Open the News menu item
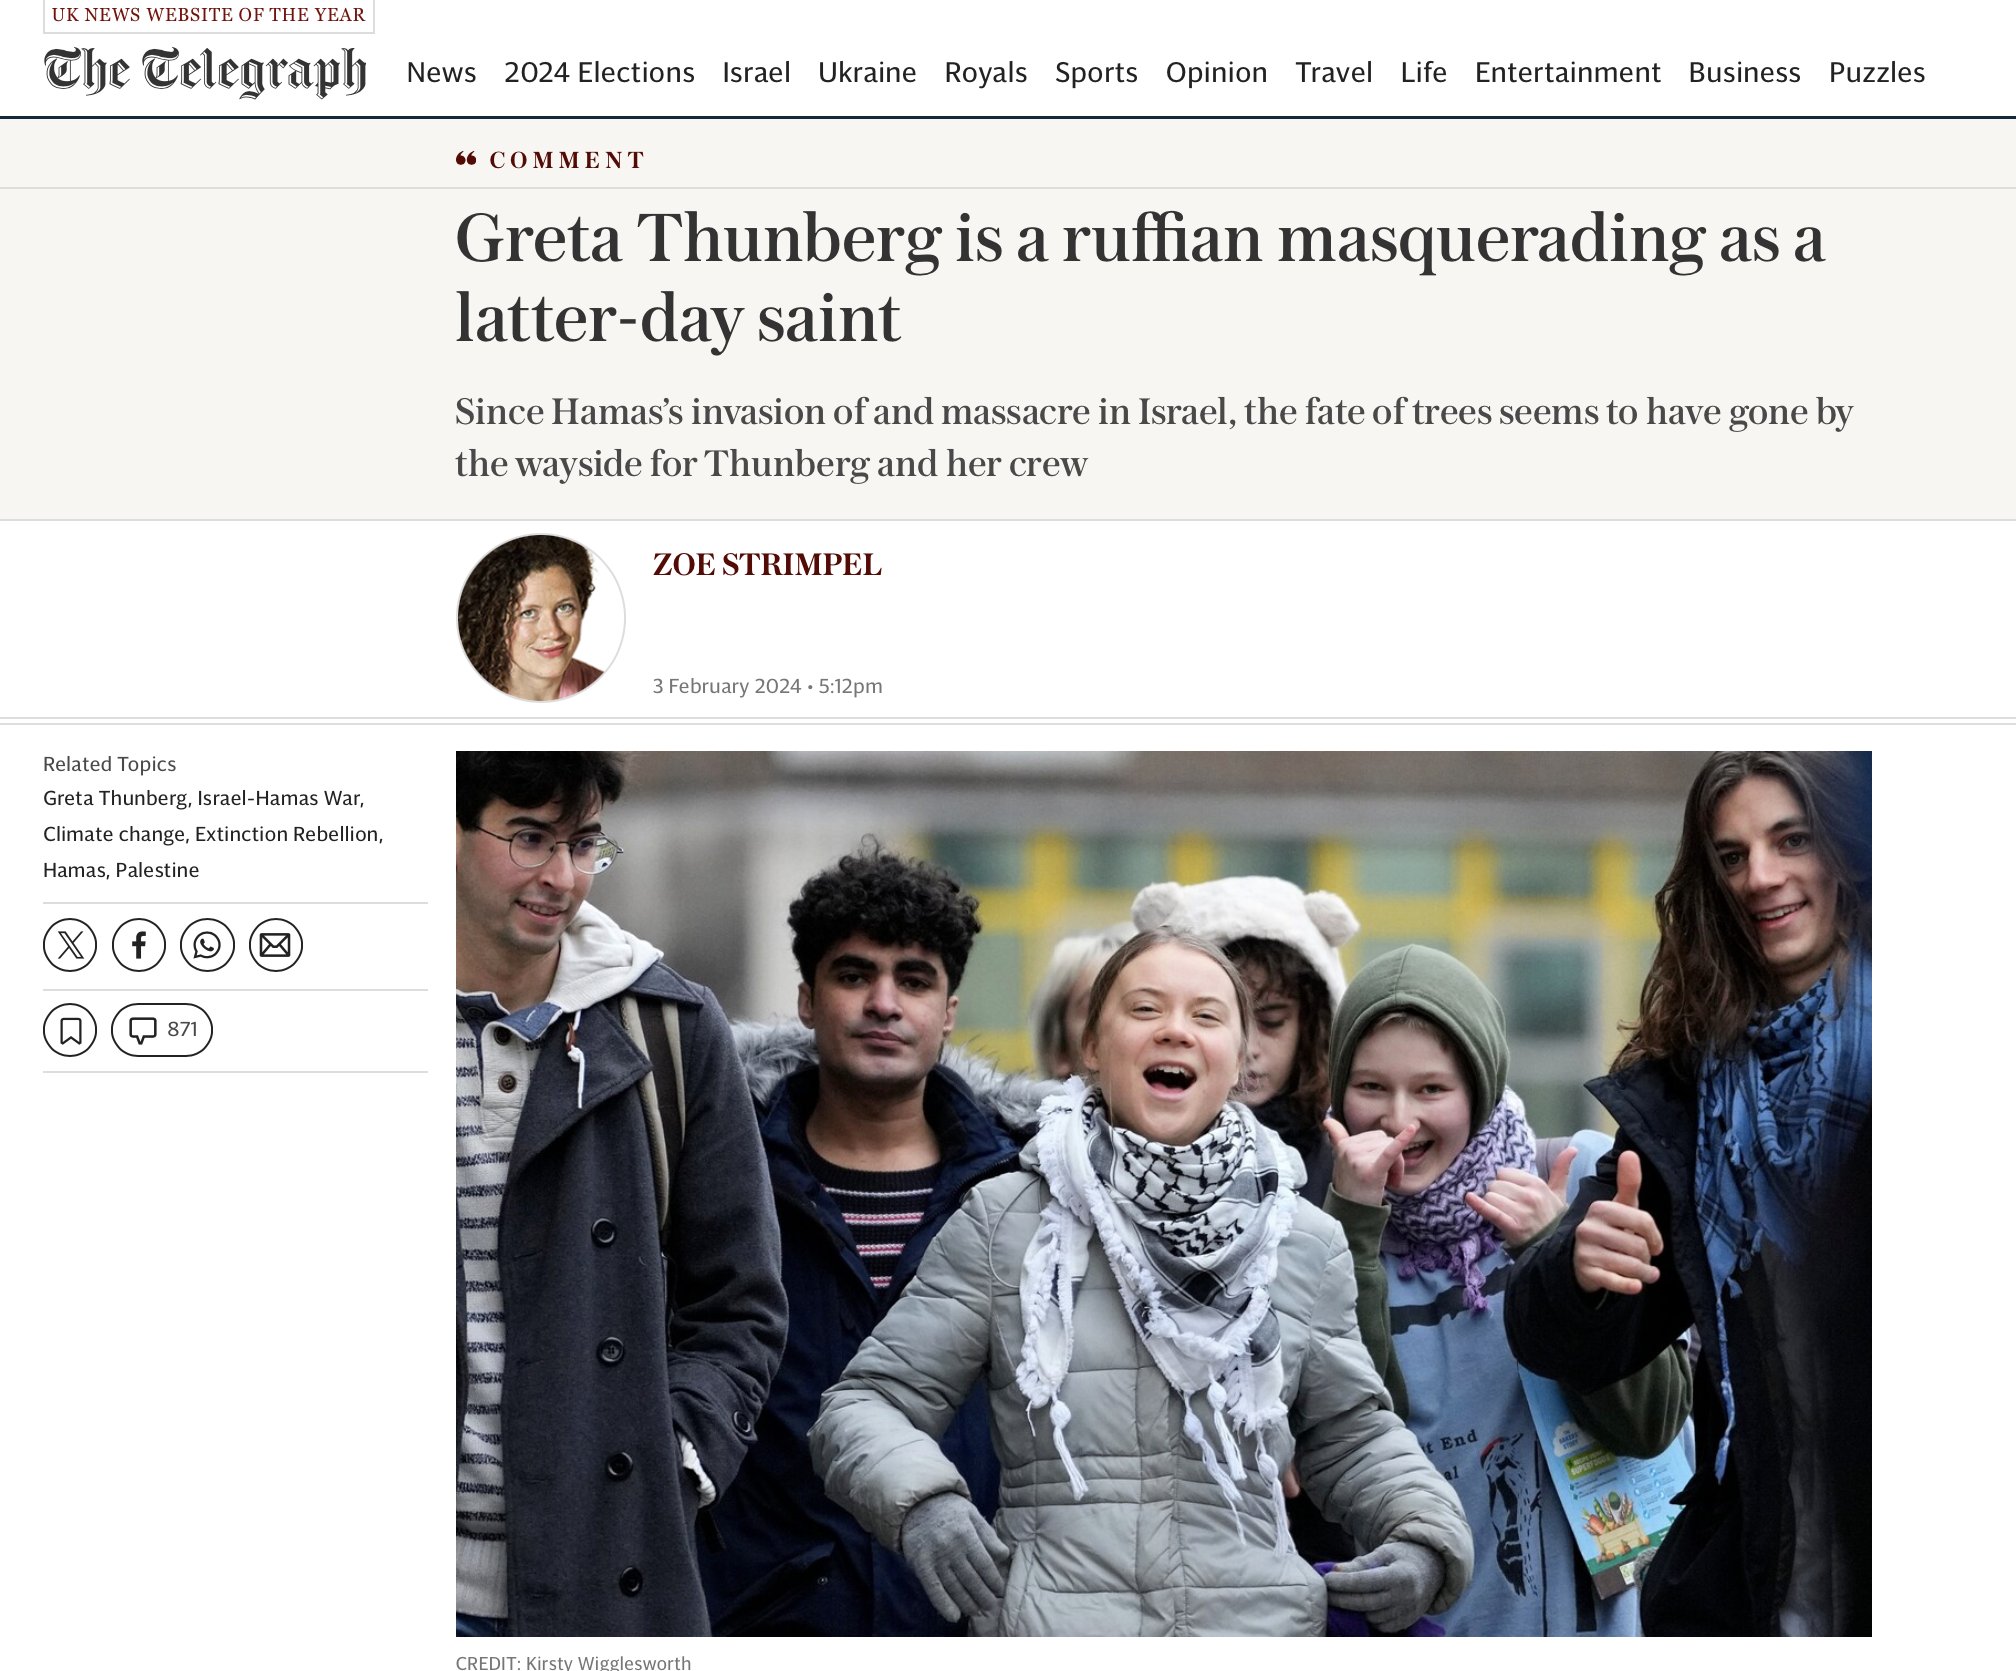The image size is (2016, 1671). (x=441, y=72)
